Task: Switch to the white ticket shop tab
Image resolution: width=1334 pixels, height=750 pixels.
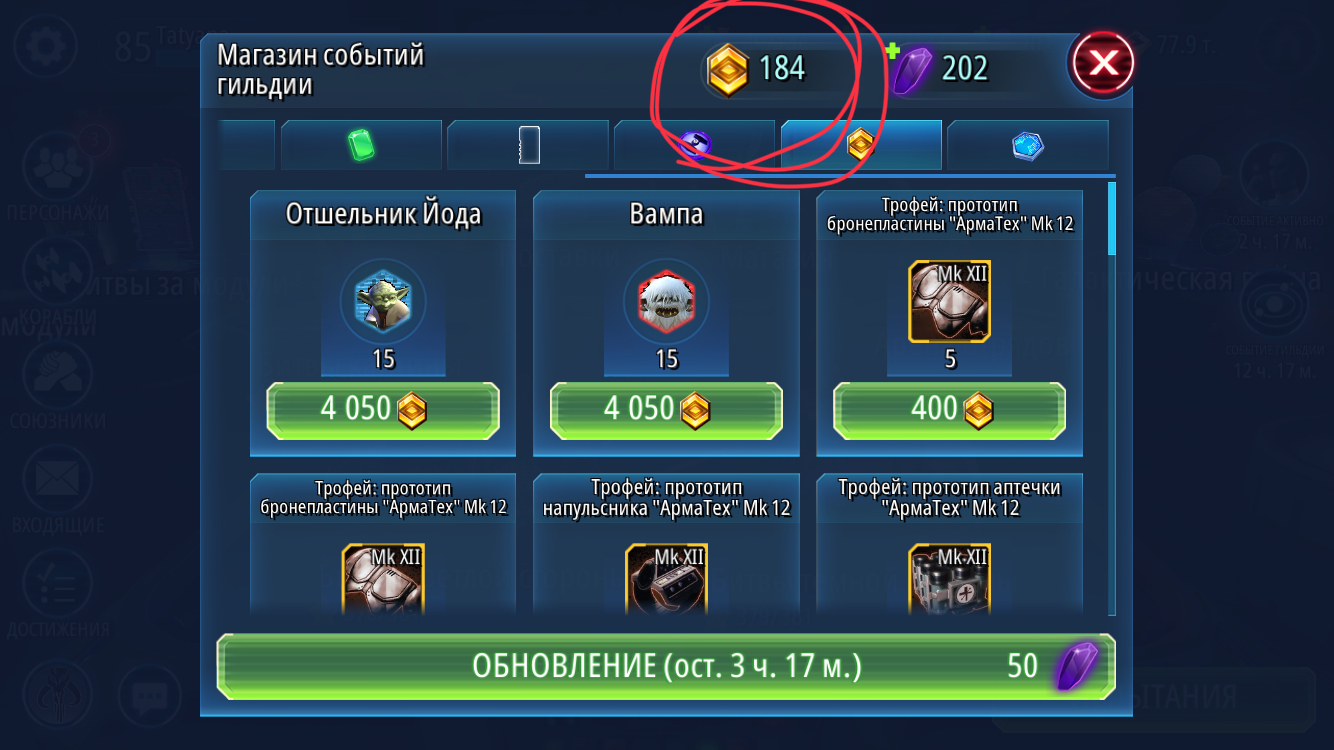Action: pyautogui.click(x=528, y=145)
